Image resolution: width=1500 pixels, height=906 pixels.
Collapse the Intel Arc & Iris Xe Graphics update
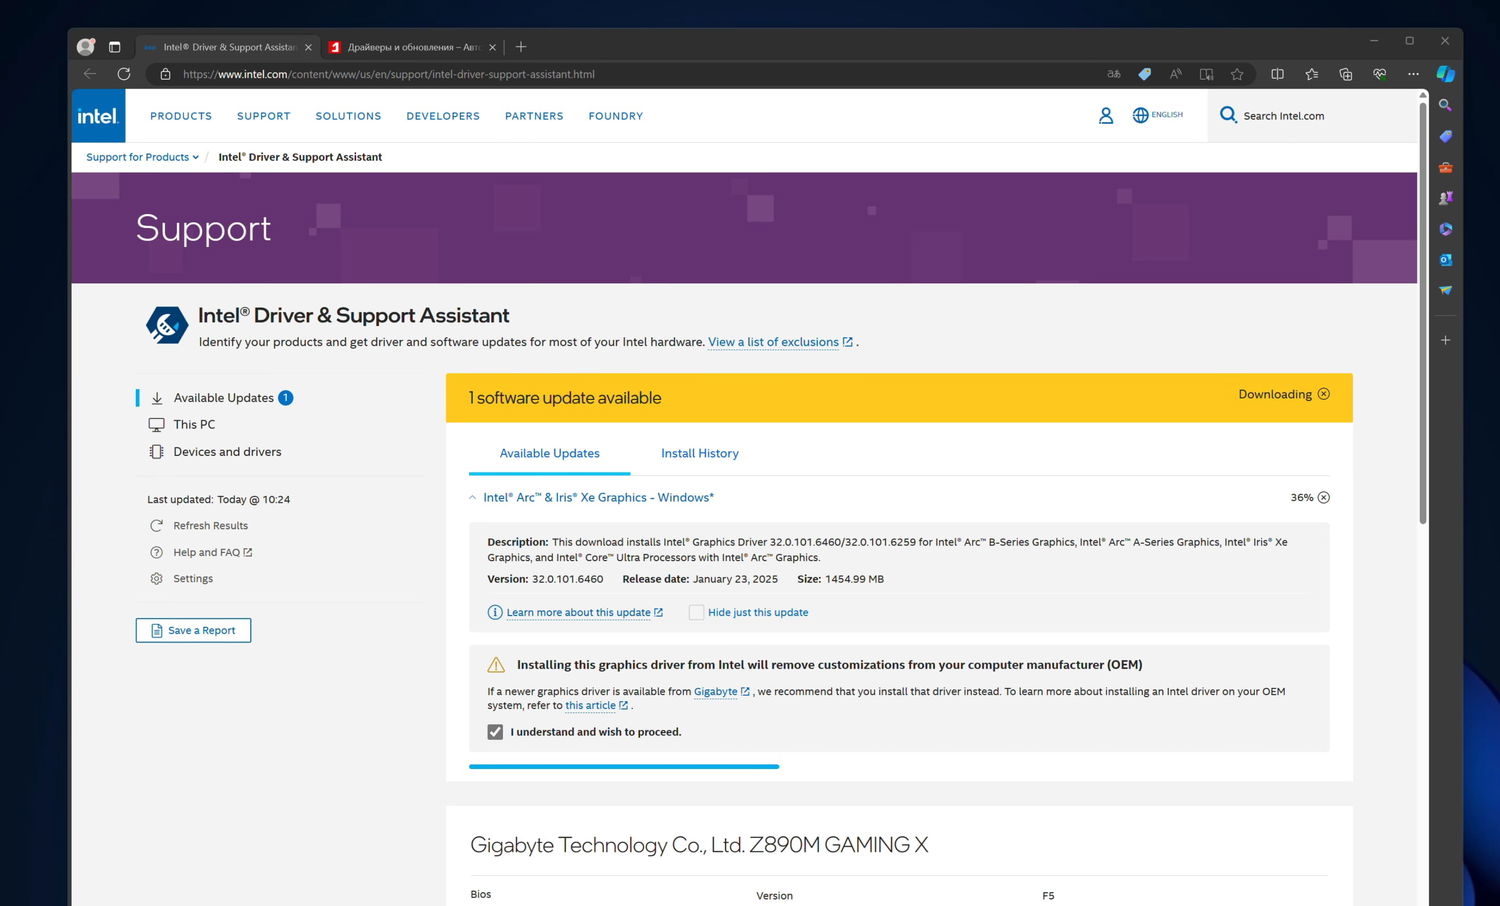pyautogui.click(x=473, y=498)
